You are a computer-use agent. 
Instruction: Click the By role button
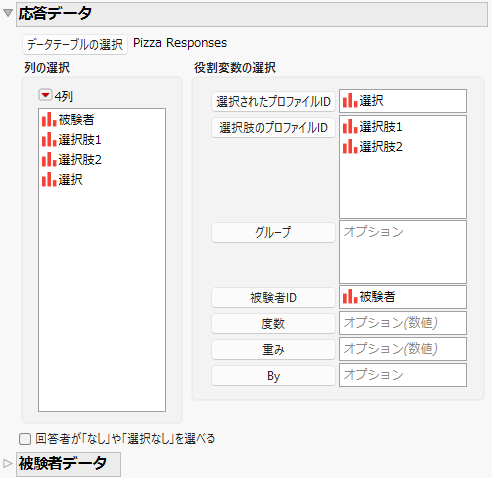[x=273, y=376]
